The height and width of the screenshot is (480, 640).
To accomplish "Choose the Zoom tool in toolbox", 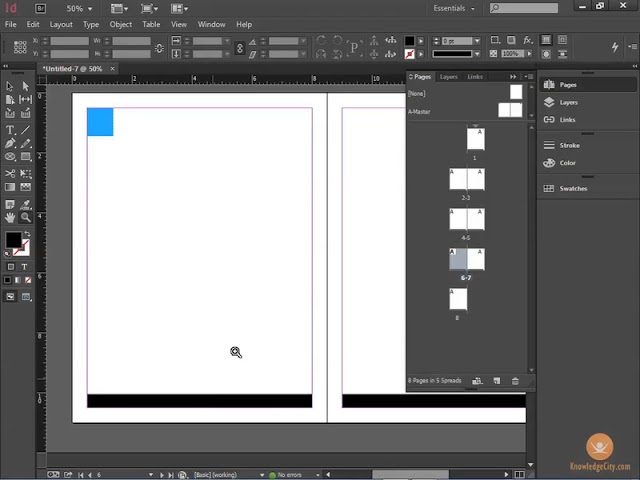I will pyautogui.click(x=26, y=217).
